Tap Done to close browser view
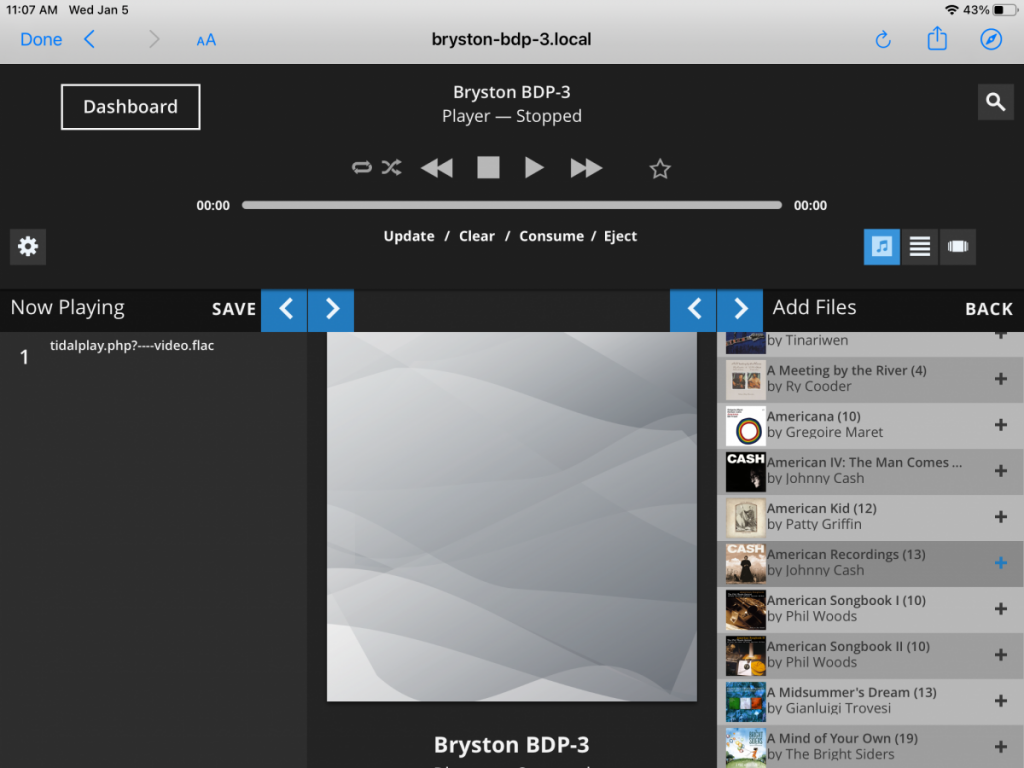 41,40
